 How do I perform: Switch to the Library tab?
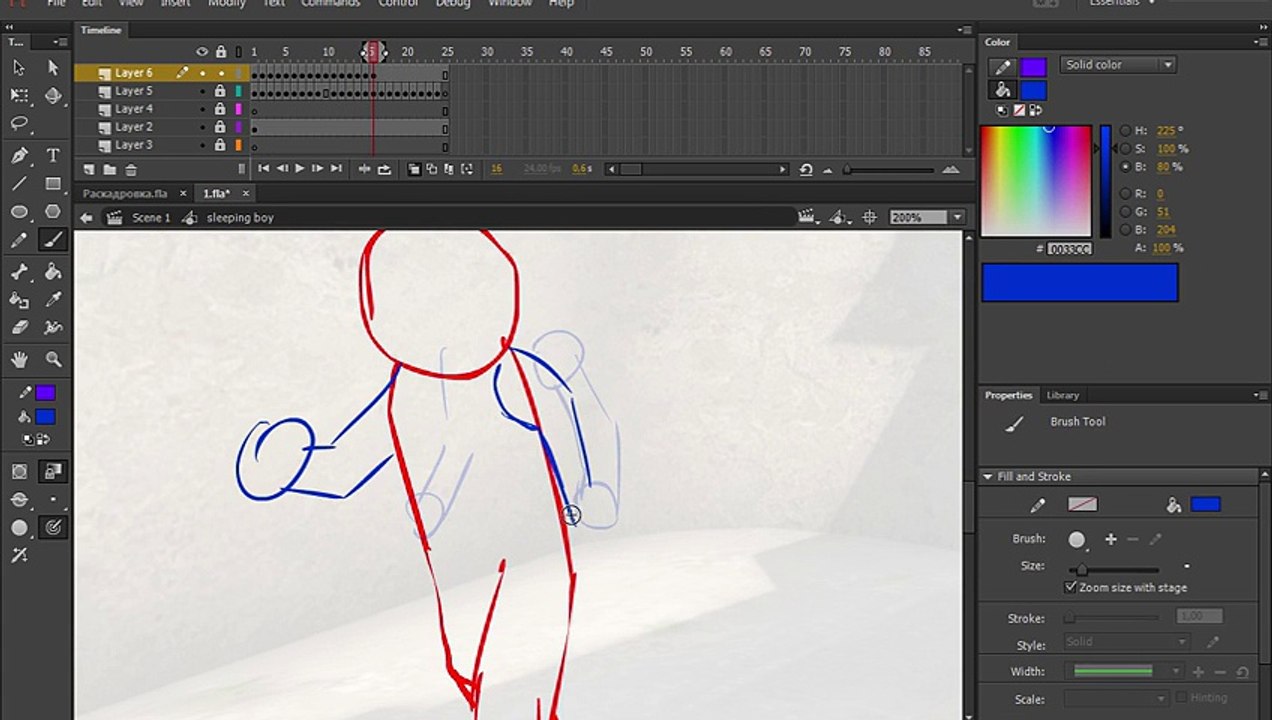[1063, 395]
